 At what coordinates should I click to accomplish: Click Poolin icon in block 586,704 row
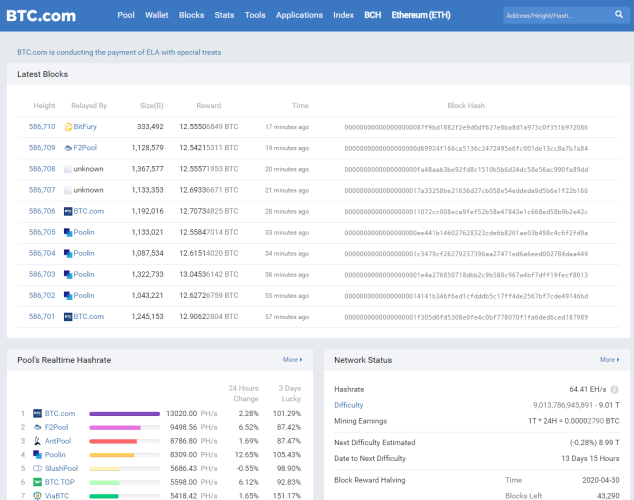[68, 253]
